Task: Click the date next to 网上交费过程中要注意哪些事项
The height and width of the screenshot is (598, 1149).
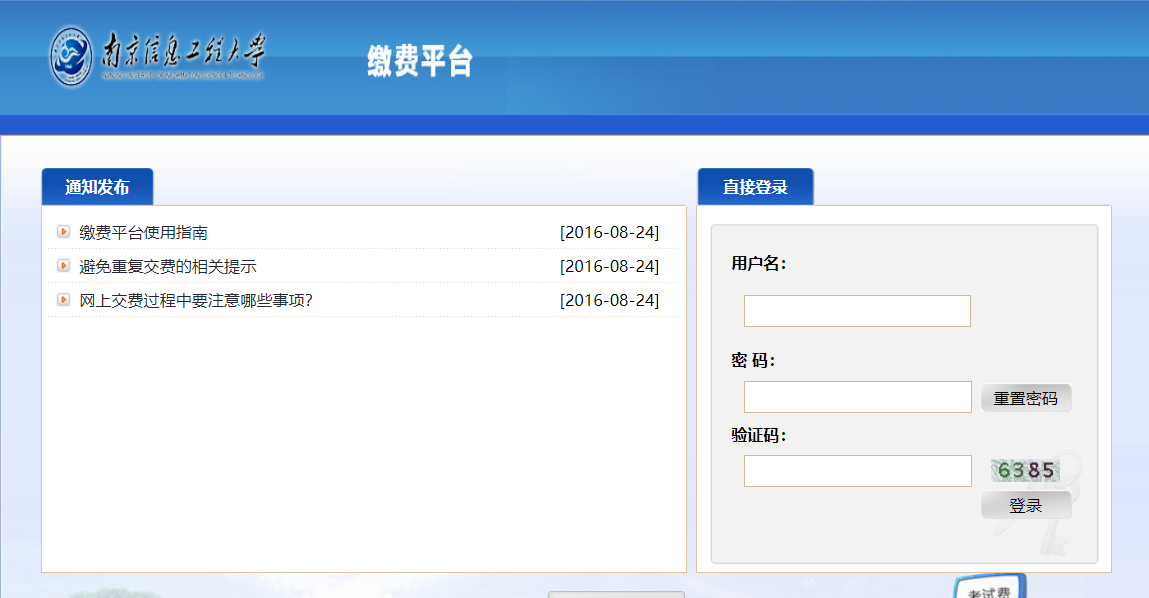Action: click(609, 301)
